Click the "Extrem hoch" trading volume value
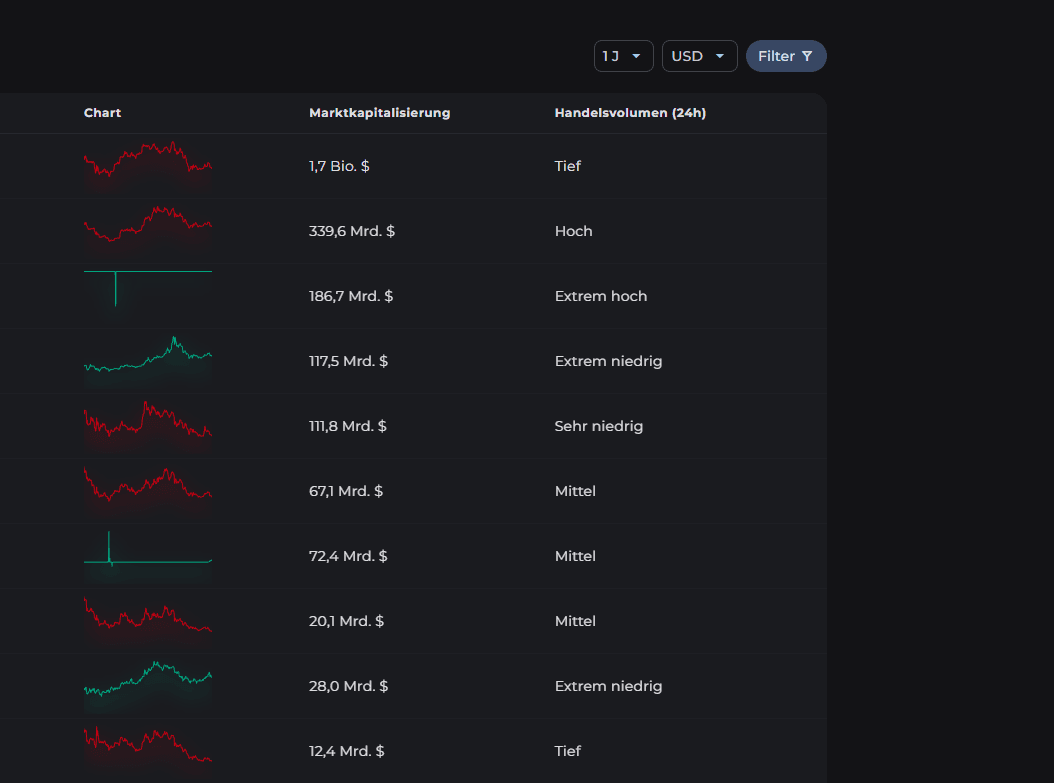 [x=600, y=296]
